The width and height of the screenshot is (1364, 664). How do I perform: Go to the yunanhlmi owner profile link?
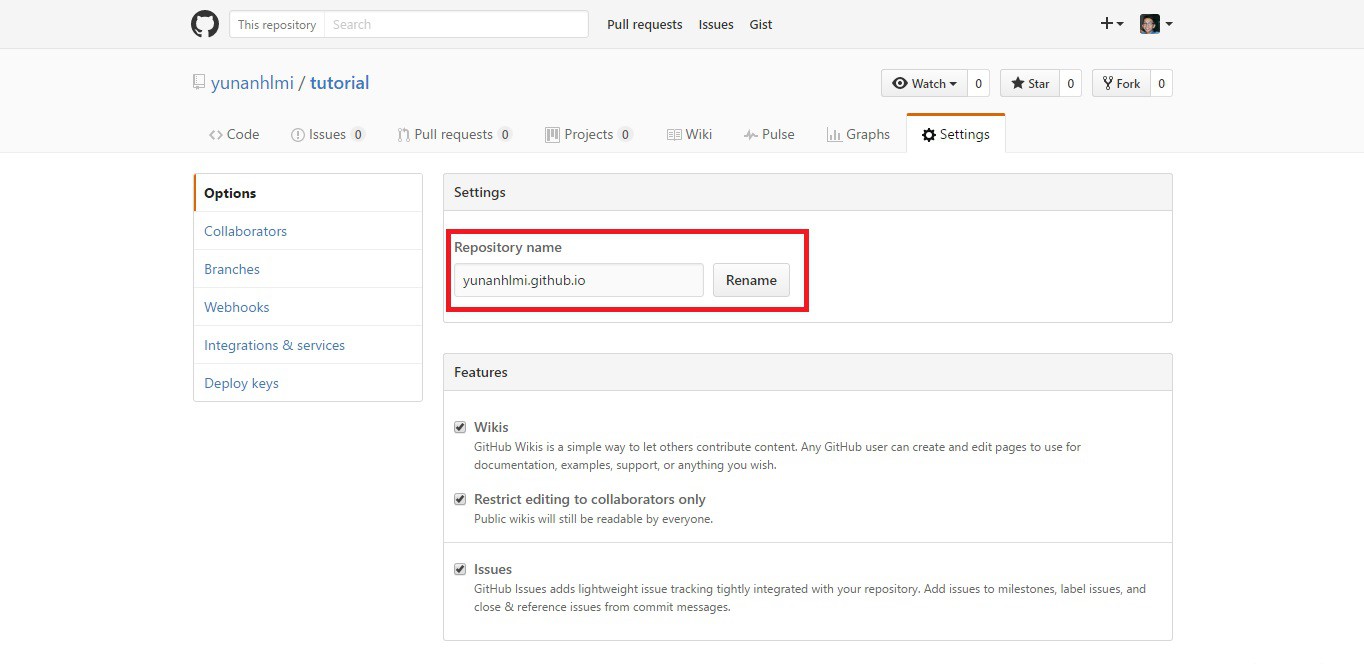pyautogui.click(x=252, y=83)
